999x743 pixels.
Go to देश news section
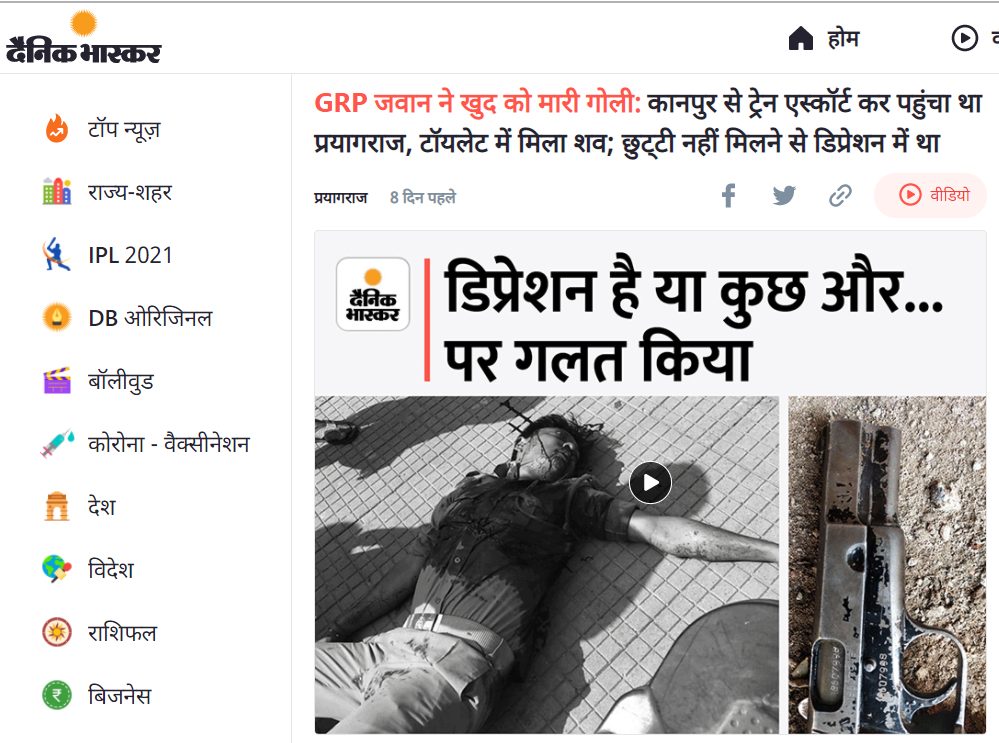102,507
